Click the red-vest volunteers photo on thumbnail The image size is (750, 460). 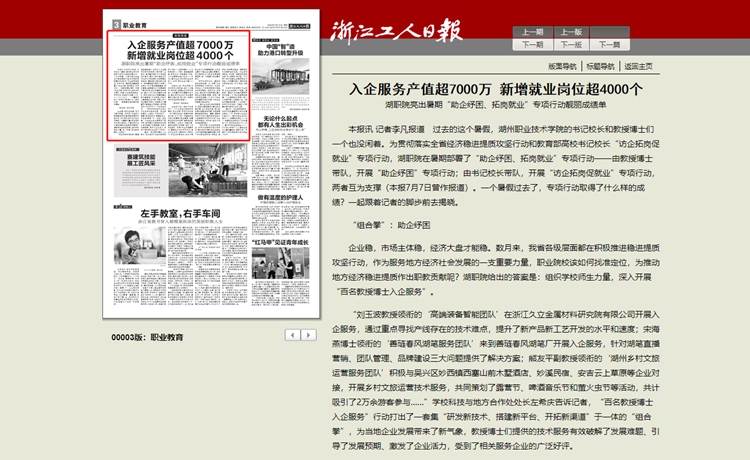coord(281,263)
